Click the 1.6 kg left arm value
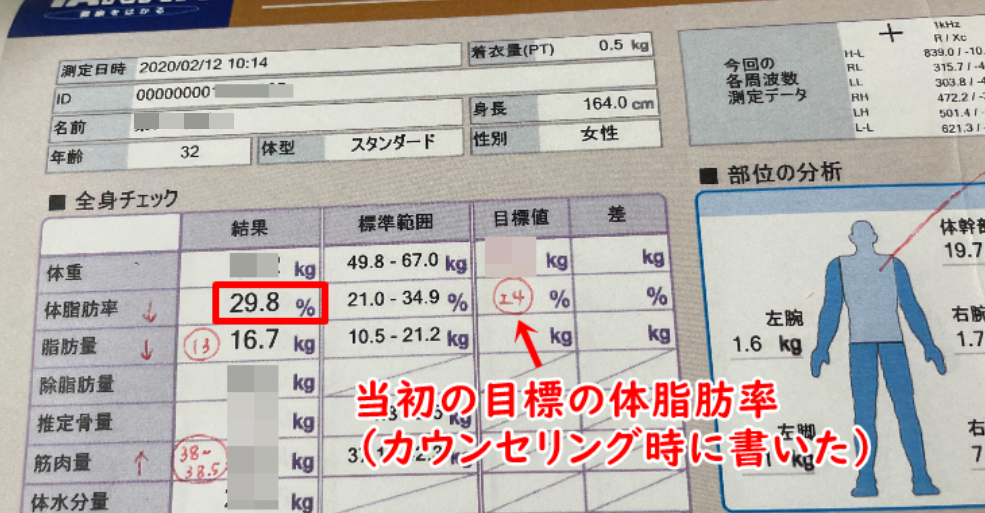Screen dimensions: 985x513 [766, 345]
